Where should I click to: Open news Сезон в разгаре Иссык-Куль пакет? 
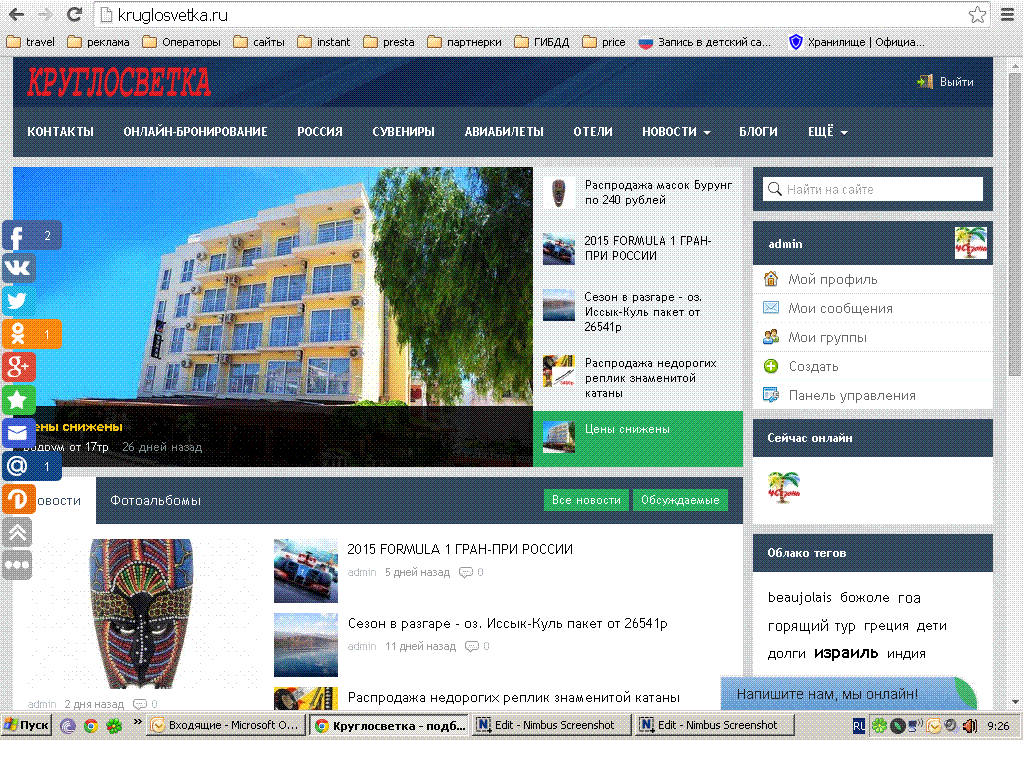[x=507, y=623]
